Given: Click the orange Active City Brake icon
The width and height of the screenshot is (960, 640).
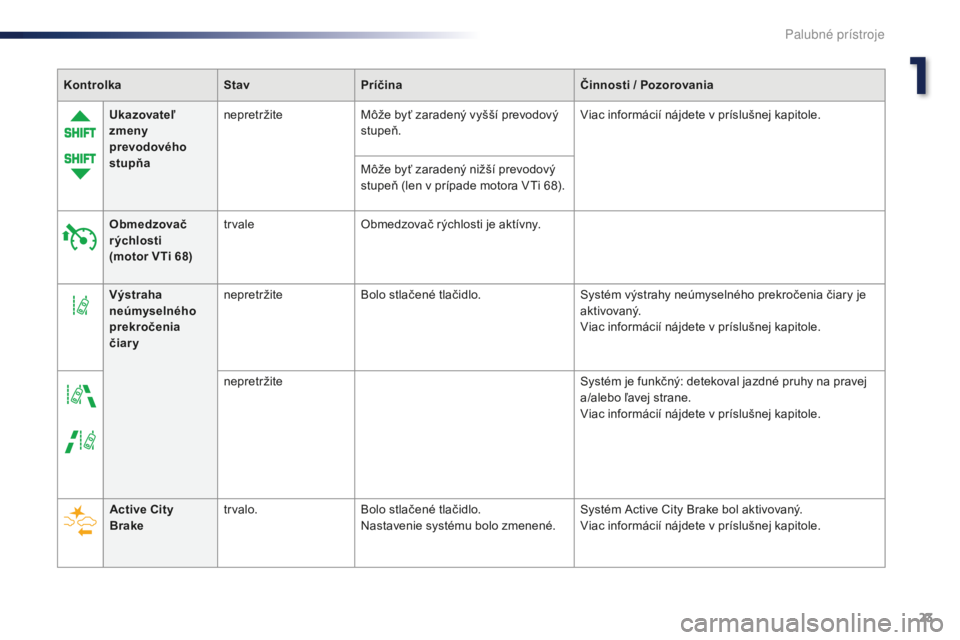Looking at the screenshot, I should [x=80, y=521].
